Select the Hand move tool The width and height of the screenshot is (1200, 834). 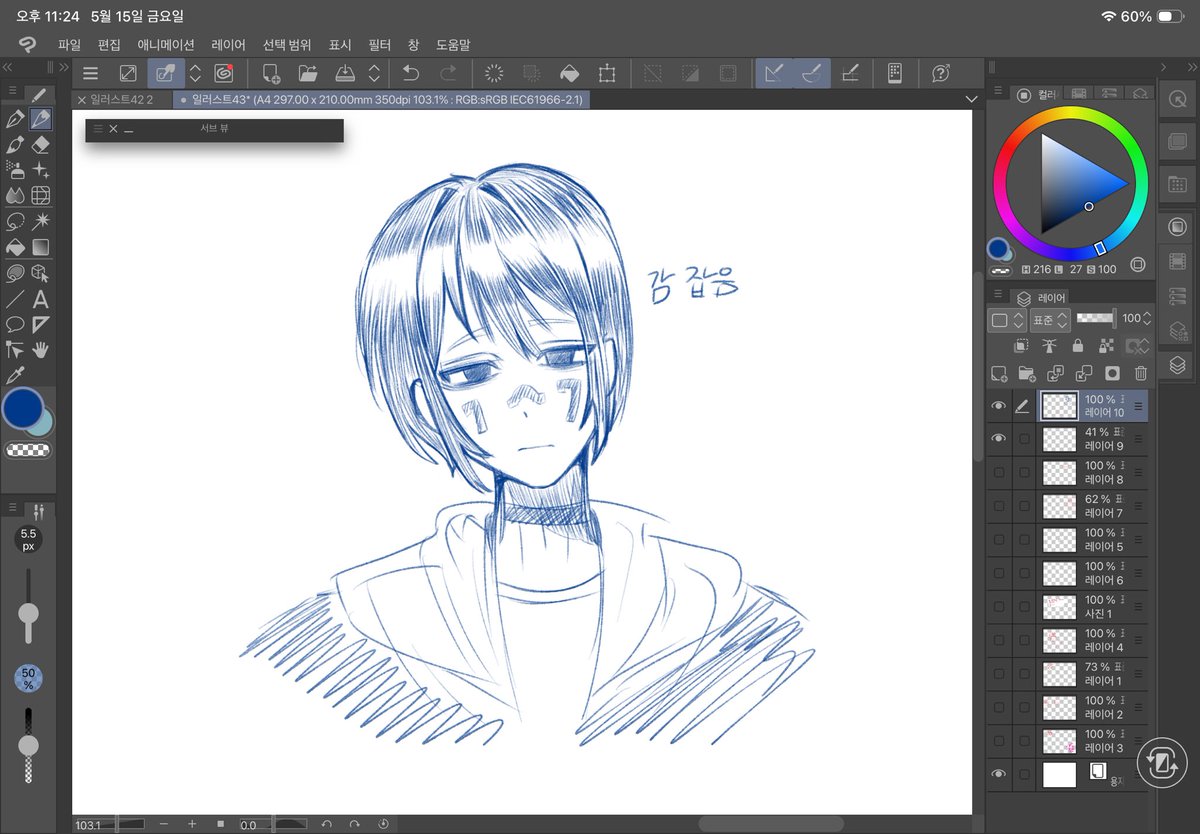[x=41, y=350]
